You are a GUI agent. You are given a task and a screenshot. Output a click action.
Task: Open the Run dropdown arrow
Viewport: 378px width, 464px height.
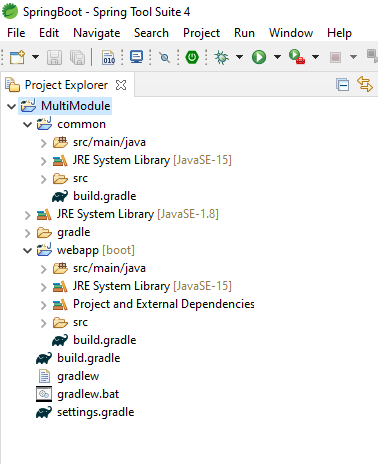point(277,57)
